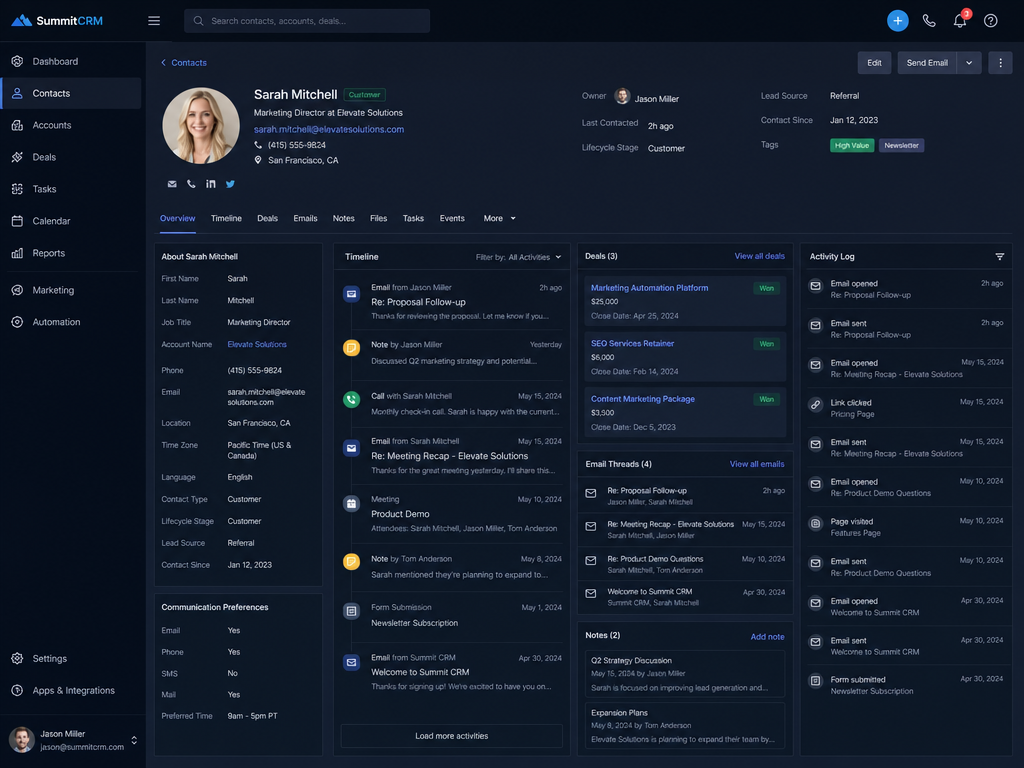This screenshot has height=768, width=1024.
Task: Open the Q2 Strategy Discussion note
Action: click(x=685, y=674)
